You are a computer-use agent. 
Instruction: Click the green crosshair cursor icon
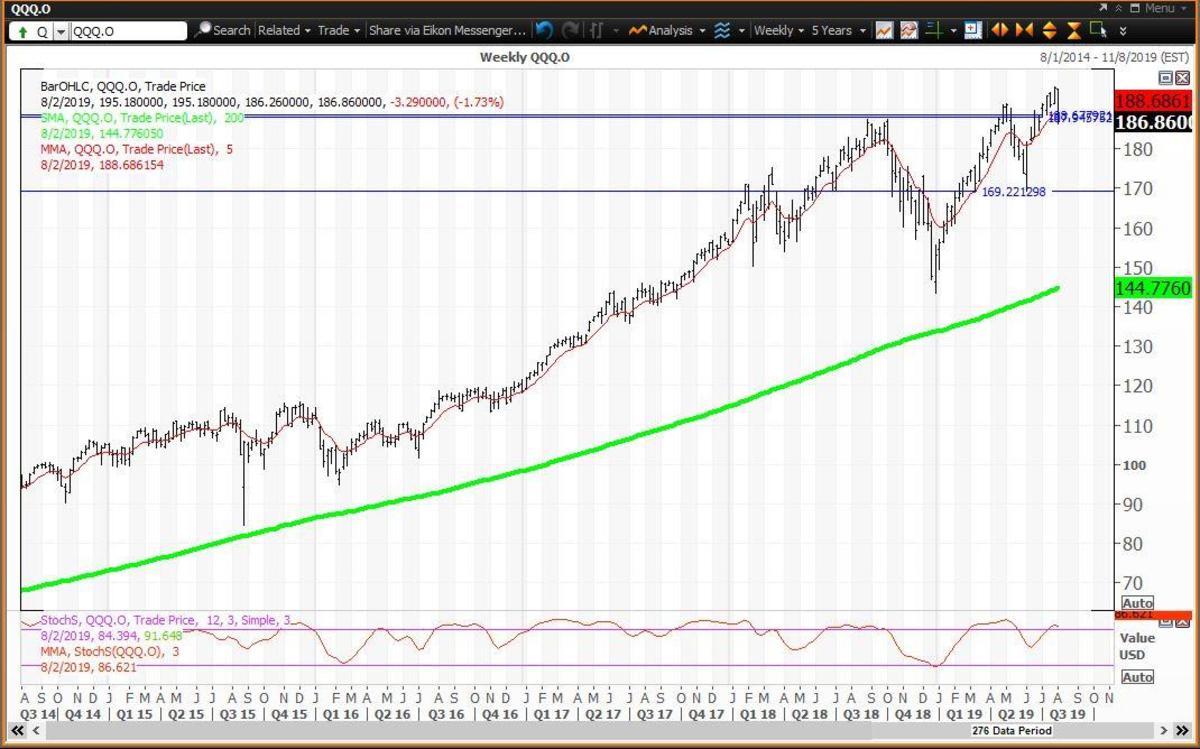[934, 30]
